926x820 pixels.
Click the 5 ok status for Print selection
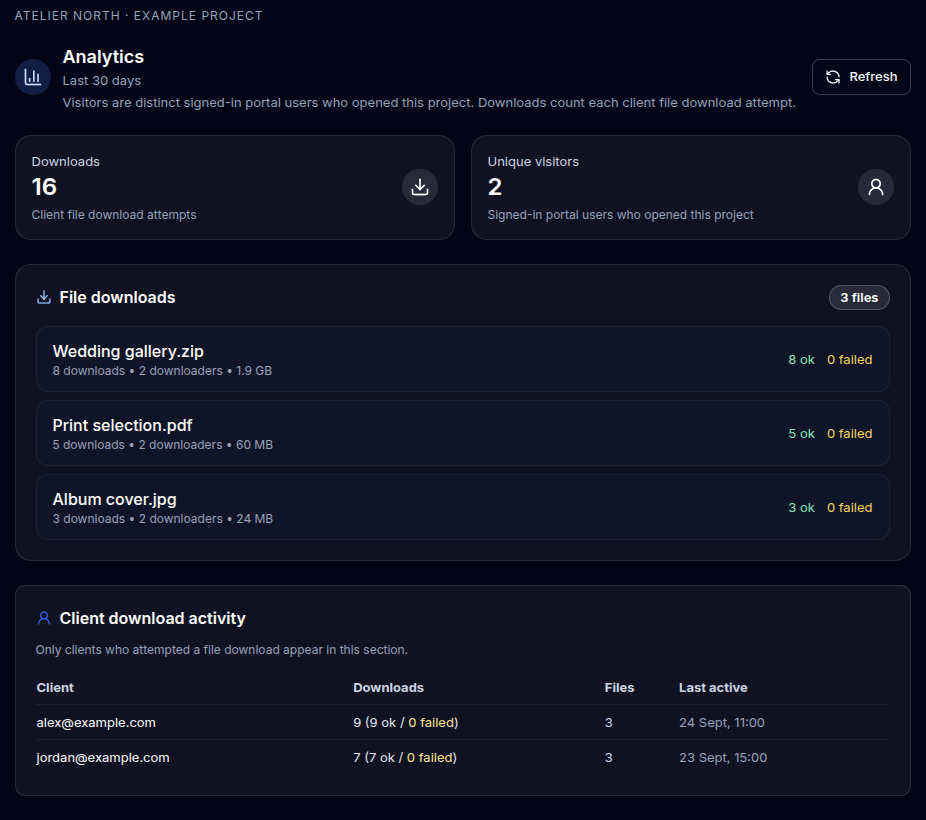tap(801, 433)
